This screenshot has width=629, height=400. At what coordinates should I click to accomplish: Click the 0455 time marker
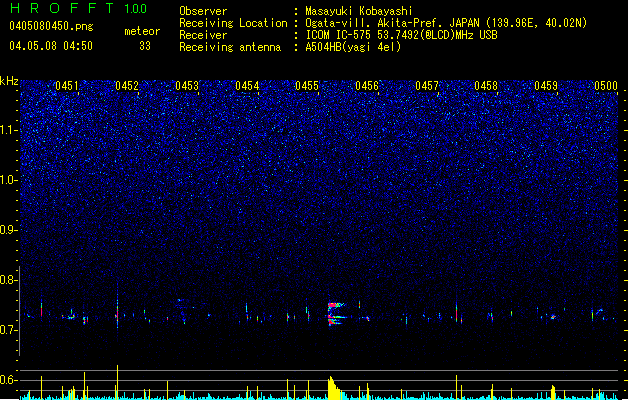click(x=307, y=86)
